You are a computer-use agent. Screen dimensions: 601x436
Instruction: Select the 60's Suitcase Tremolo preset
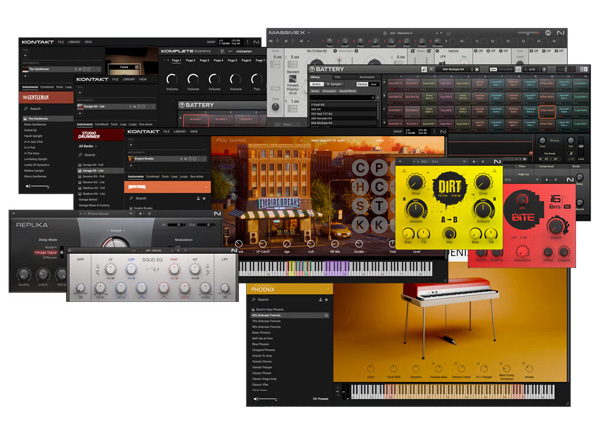coord(267,315)
